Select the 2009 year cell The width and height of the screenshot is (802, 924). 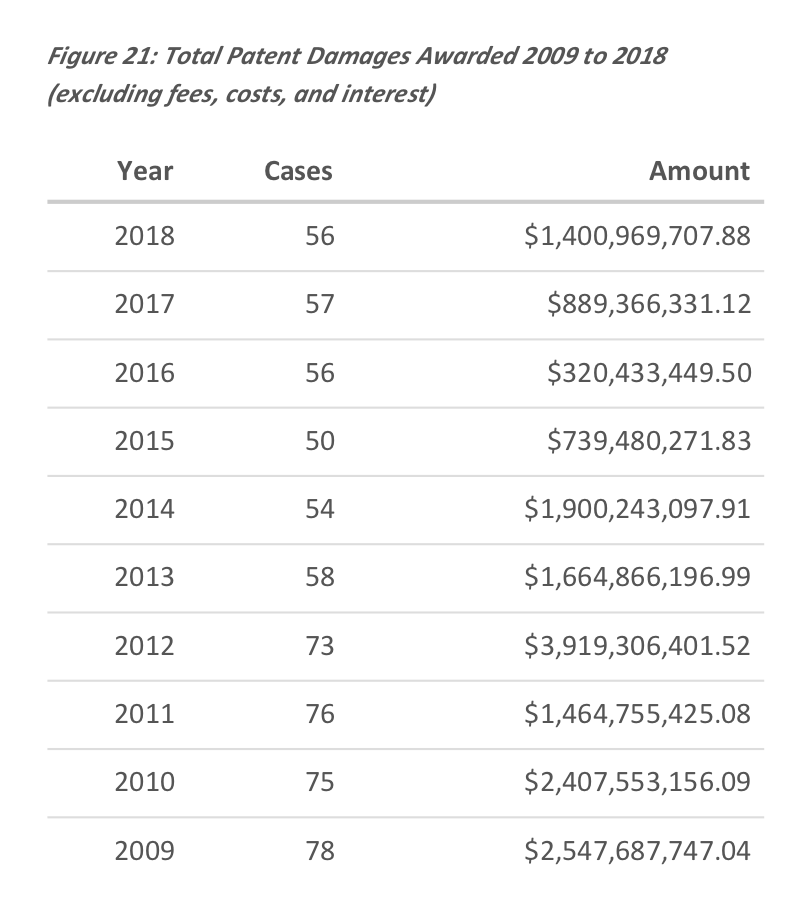click(145, 851)
